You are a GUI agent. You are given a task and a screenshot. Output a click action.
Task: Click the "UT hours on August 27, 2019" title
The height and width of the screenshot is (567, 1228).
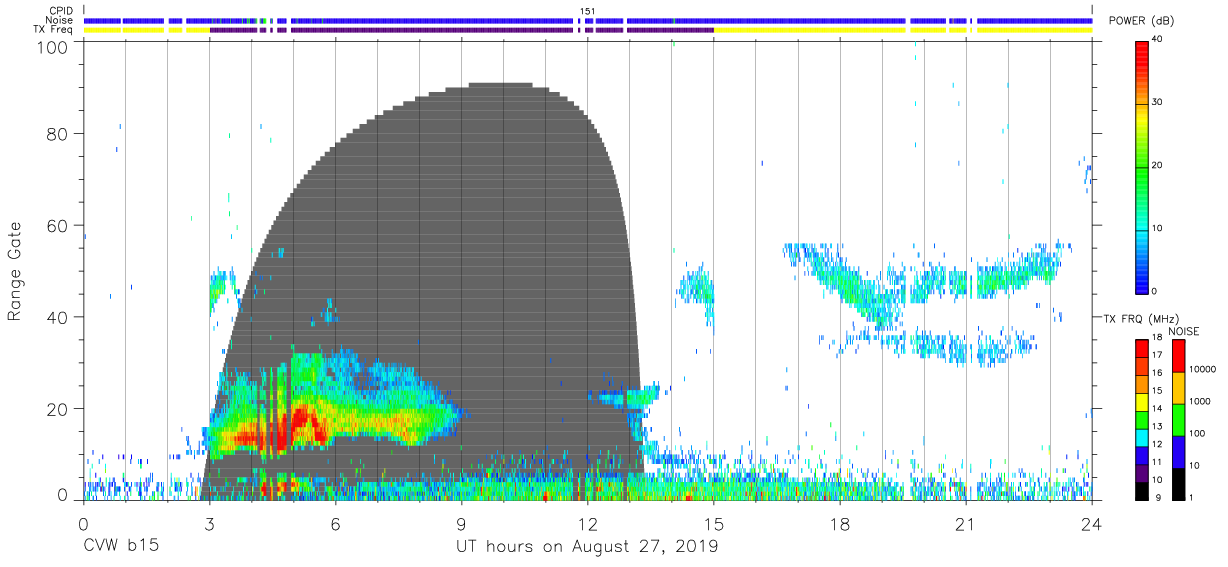(587, 546)
